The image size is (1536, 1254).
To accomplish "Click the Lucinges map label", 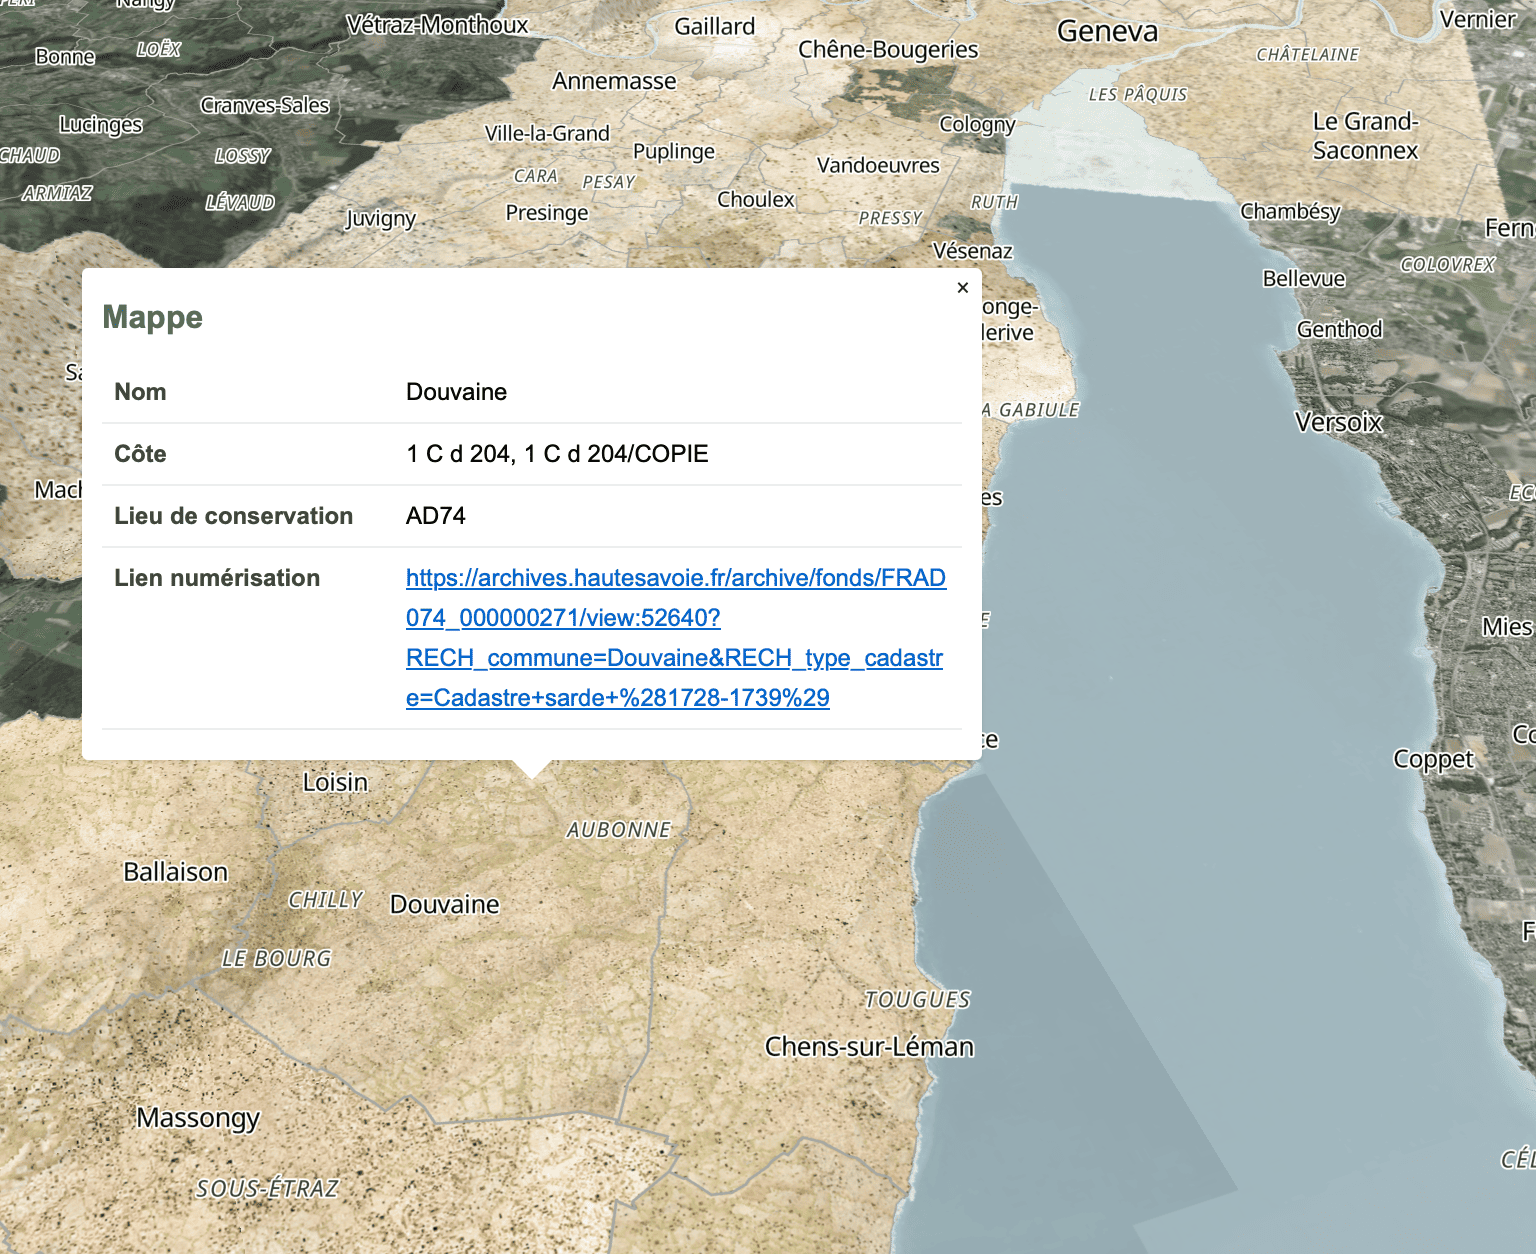I will [x=101, y=125].
